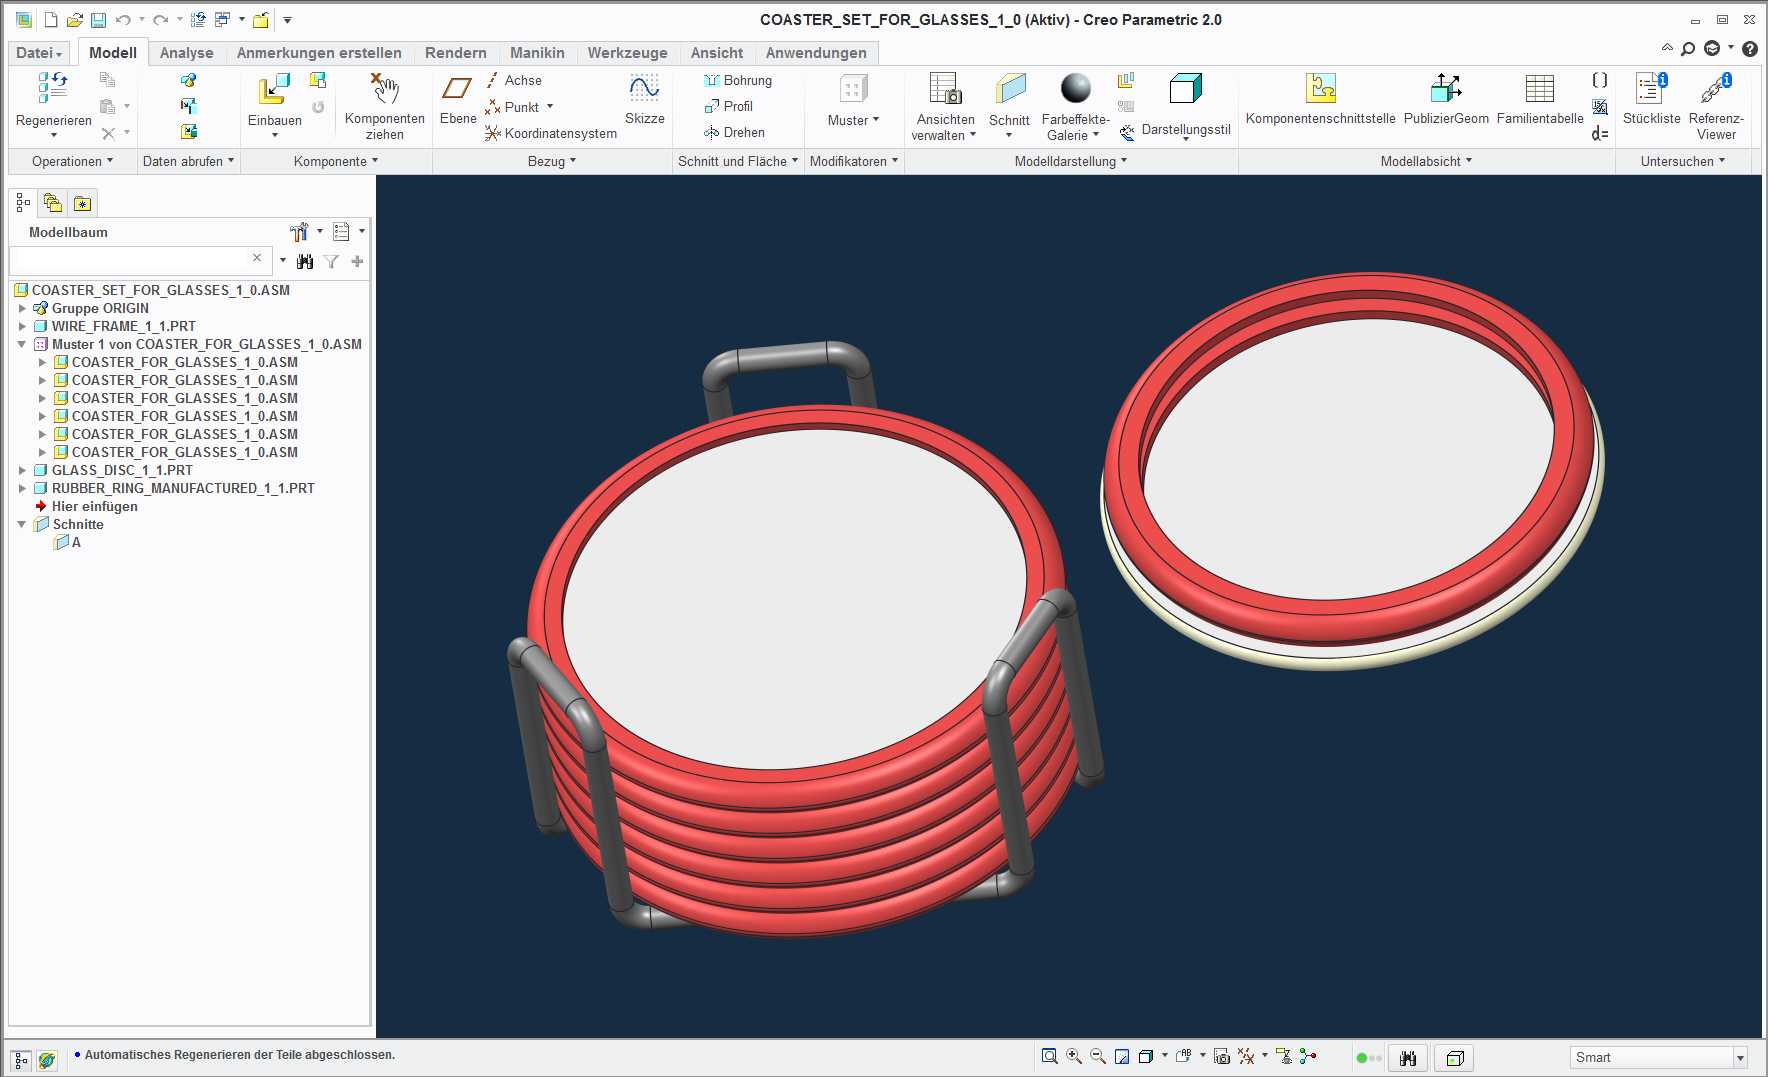Select the Drehen revolve tool
Screen dimensions: 1768x1077
coord(735,132)
